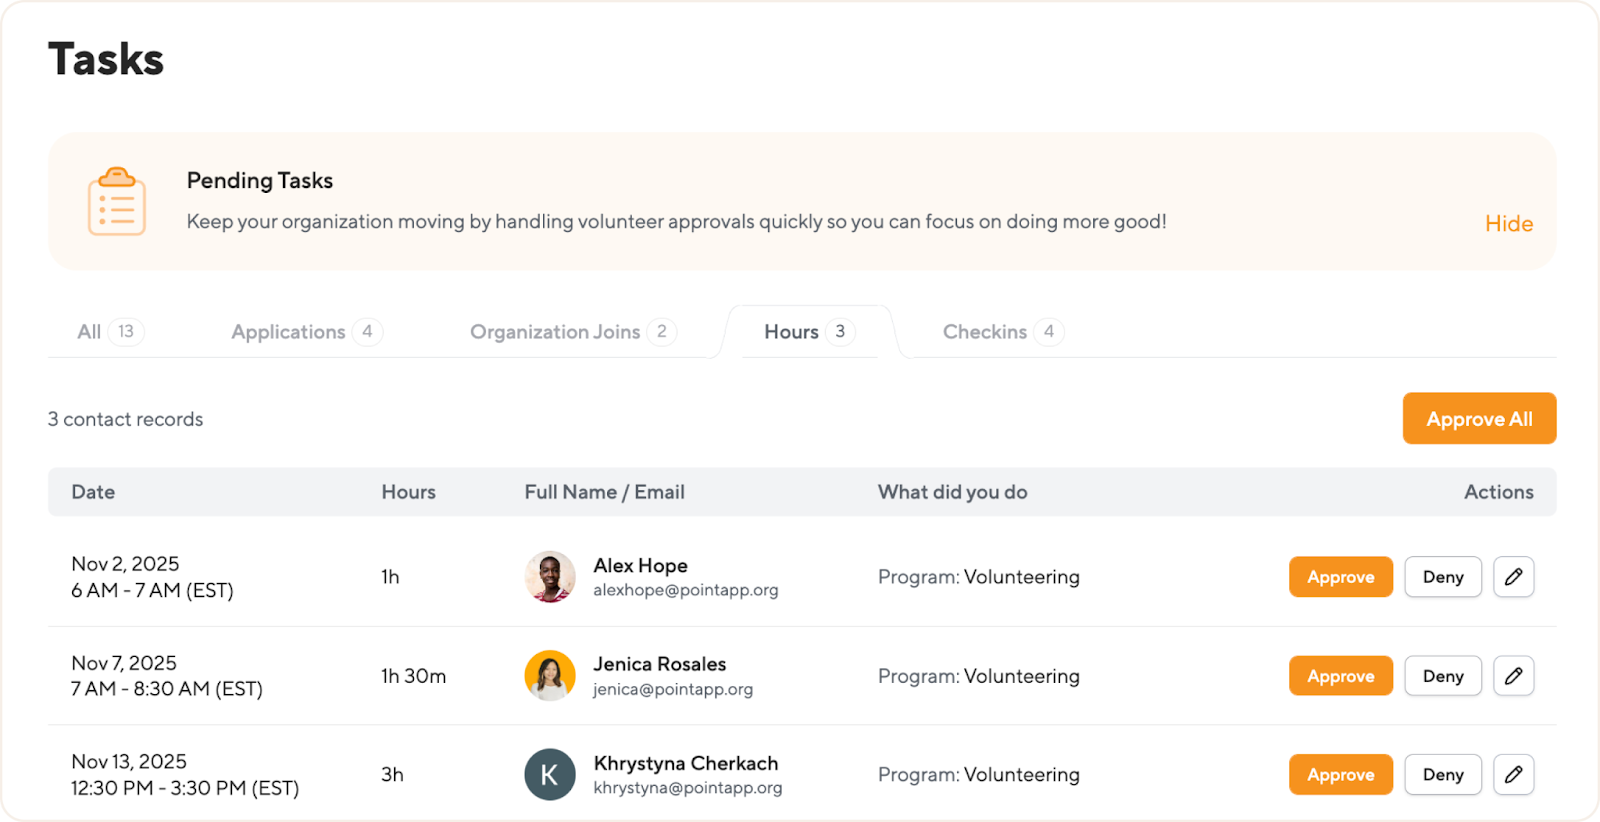The image size is (1600, 822).
Task: Open the Checkins tab
Action: coord(1003,332)
